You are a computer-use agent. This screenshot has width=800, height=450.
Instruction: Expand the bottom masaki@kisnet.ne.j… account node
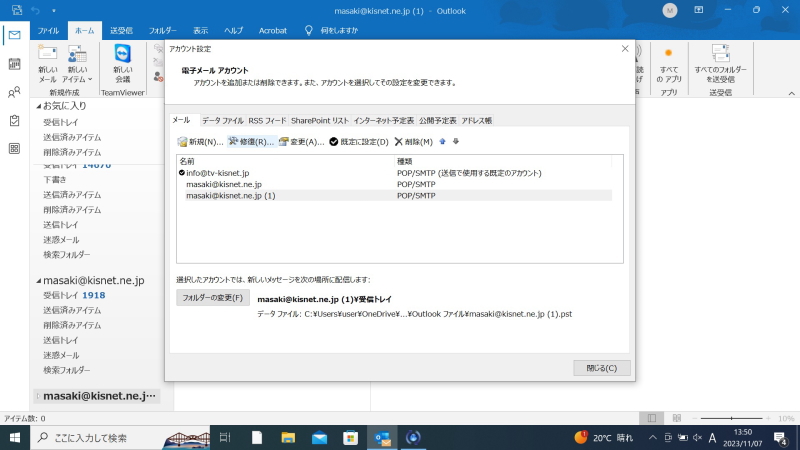pos(38,396)
